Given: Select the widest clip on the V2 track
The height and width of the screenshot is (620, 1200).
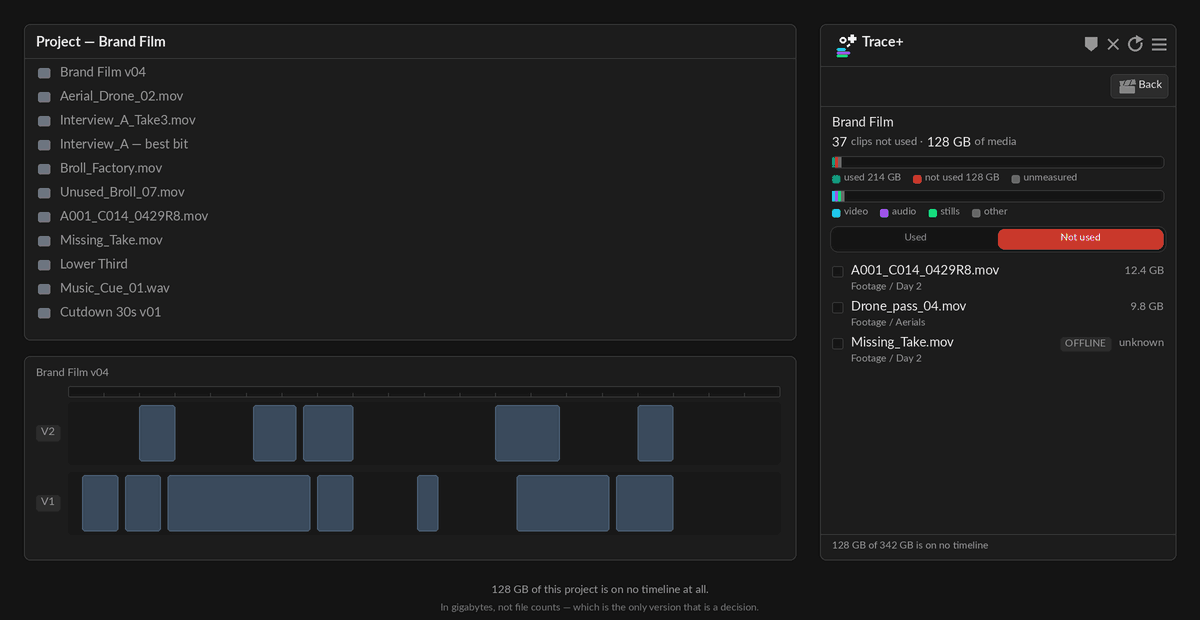Looking at the screenshot, I should [528, 433].
